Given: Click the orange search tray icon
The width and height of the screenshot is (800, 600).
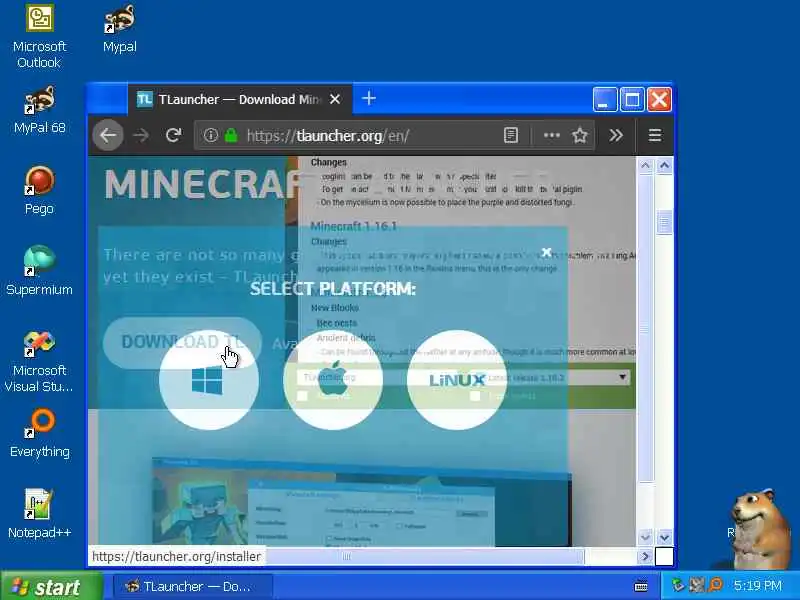Looking at the screenshot, I should [x=716, y=585].
